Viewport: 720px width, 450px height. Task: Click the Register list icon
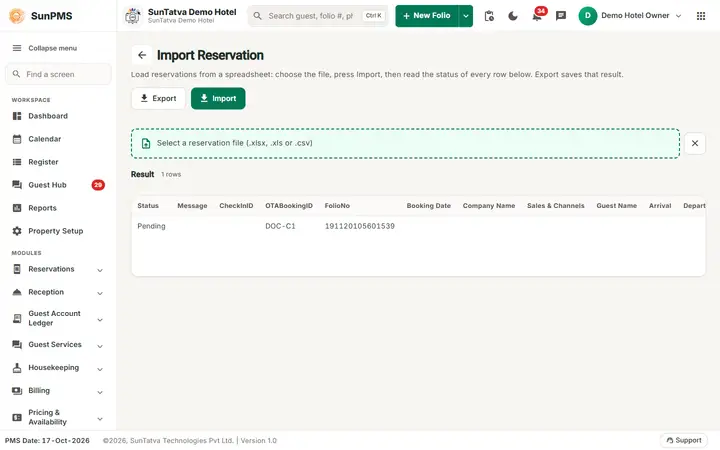[x=17, y=162]
